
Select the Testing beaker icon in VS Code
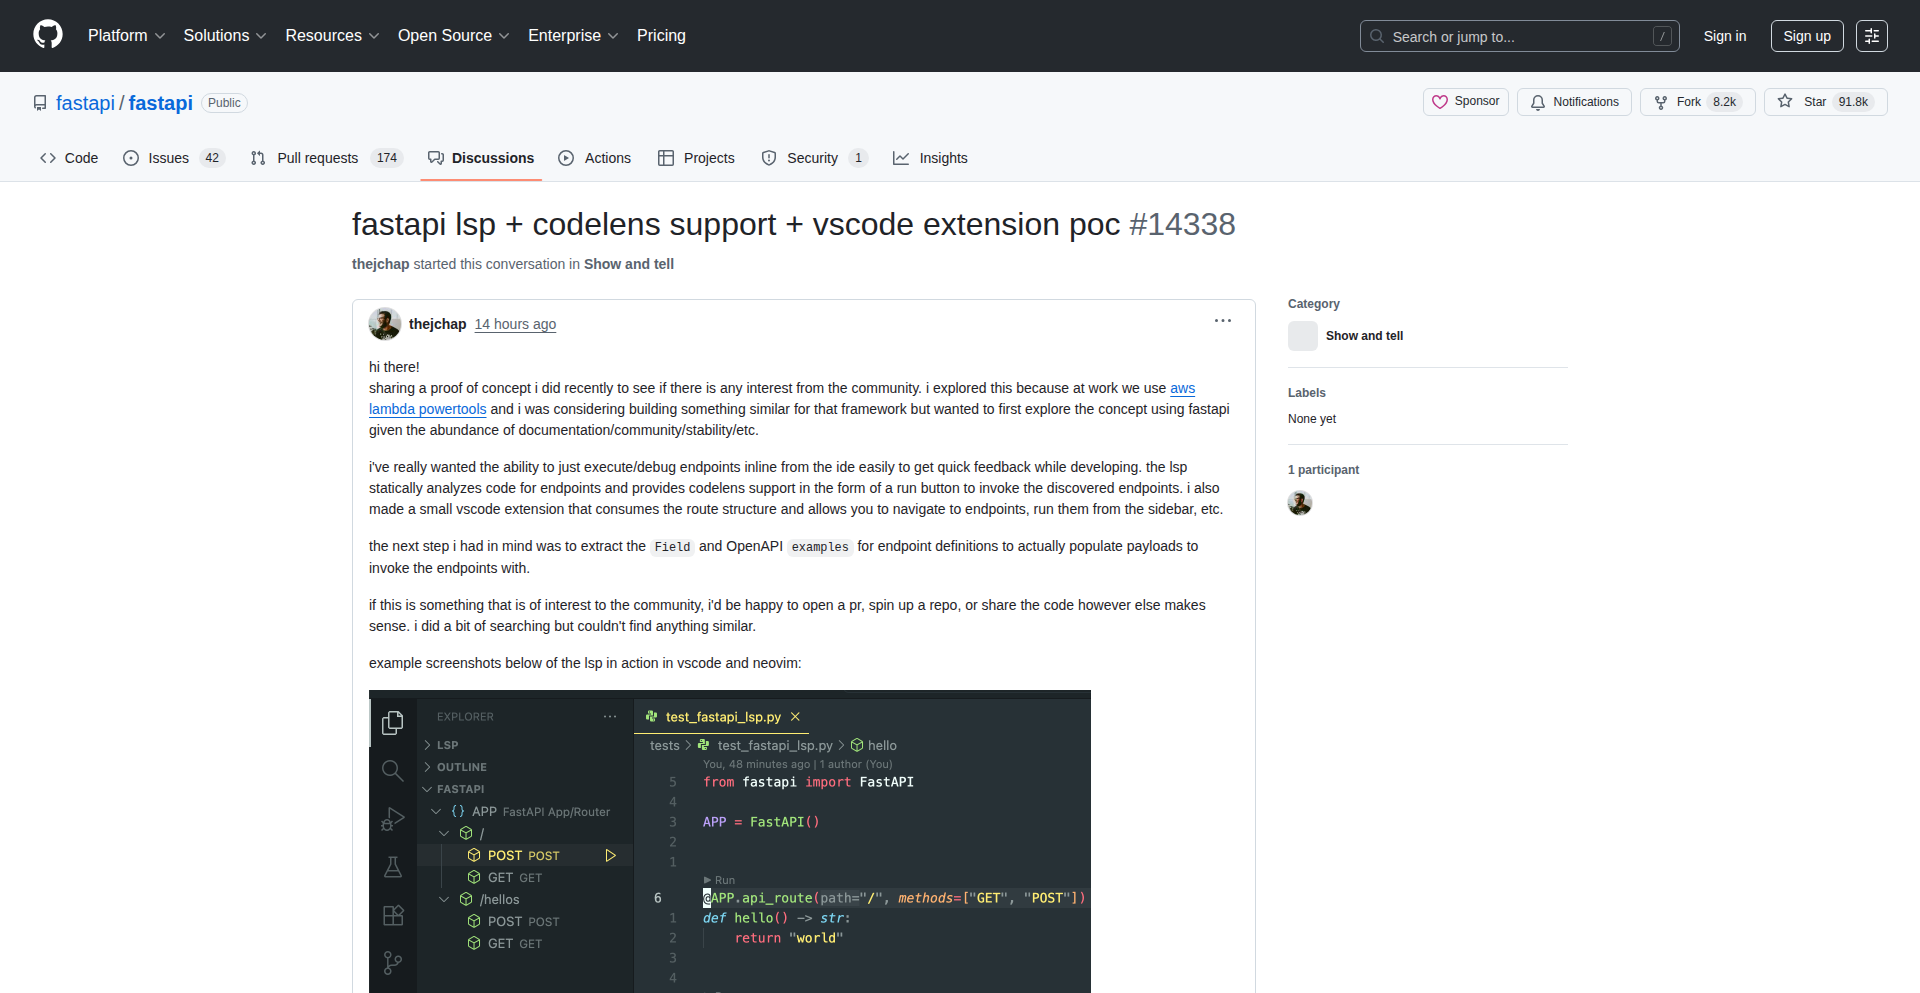tap(393, 866)
